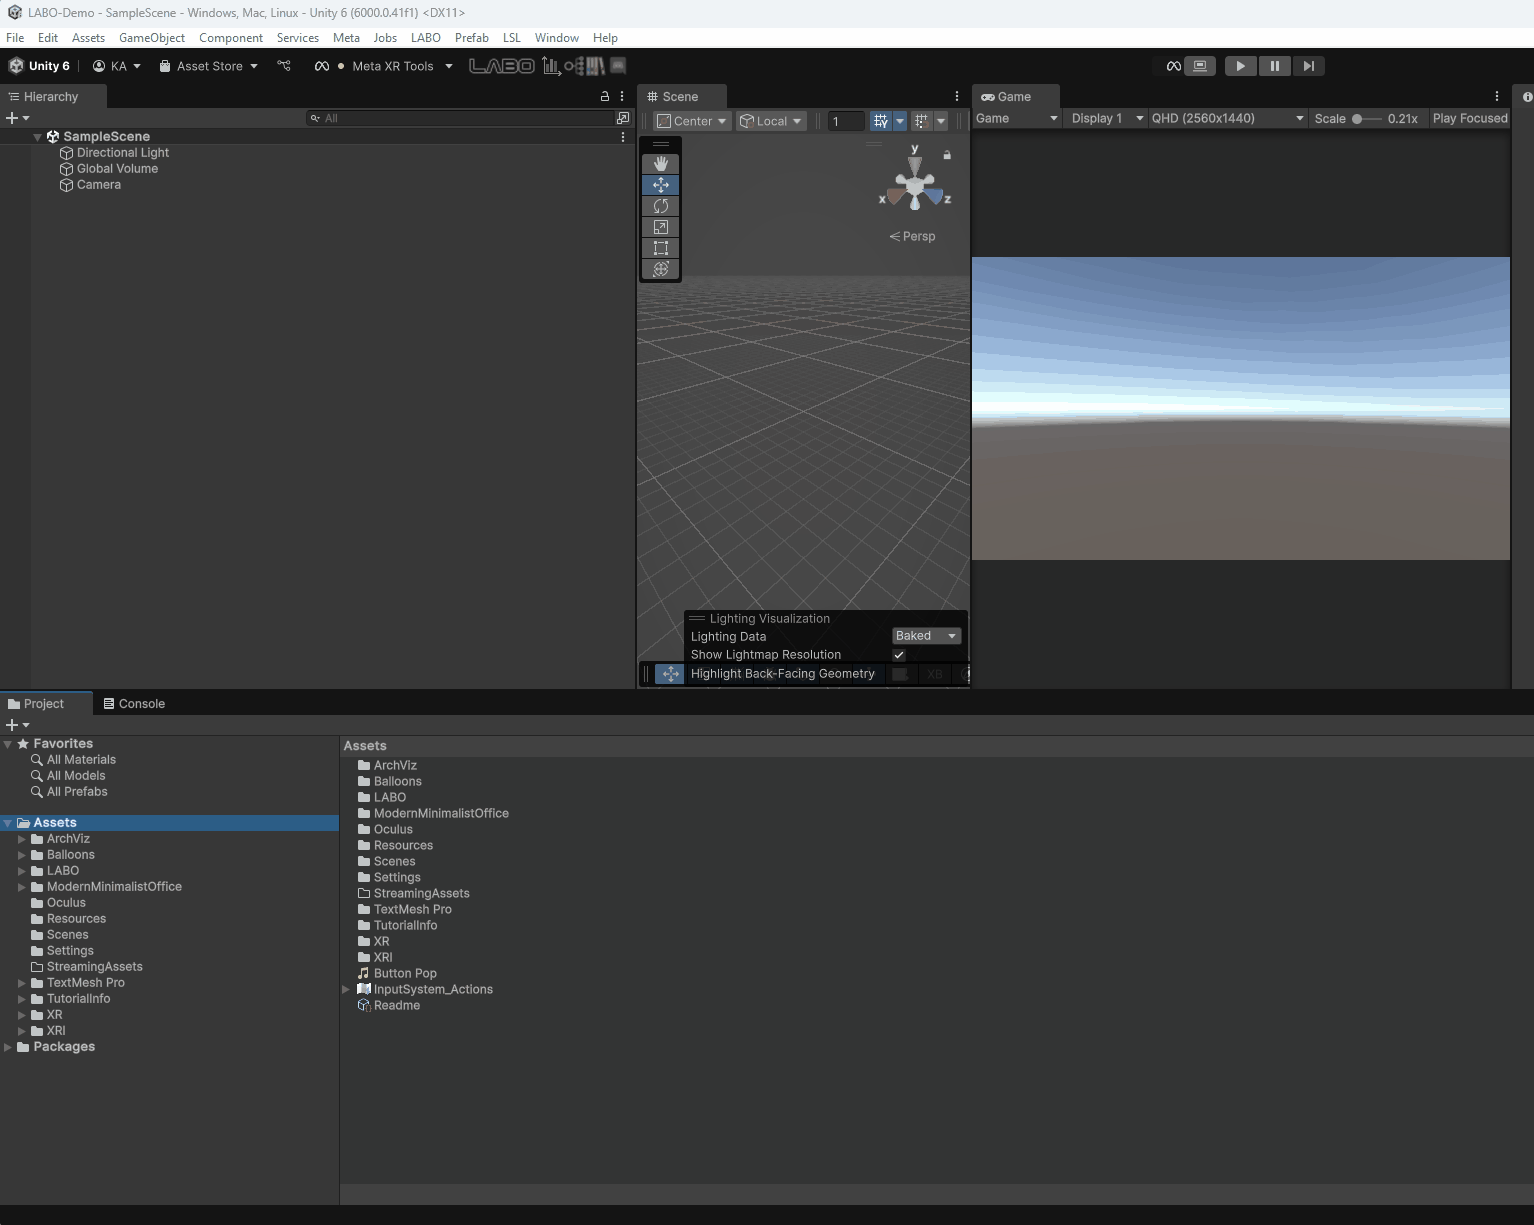Click the bar chart icon beside LABO
Screen dimensions: 1534x1225
pos(550,66)
